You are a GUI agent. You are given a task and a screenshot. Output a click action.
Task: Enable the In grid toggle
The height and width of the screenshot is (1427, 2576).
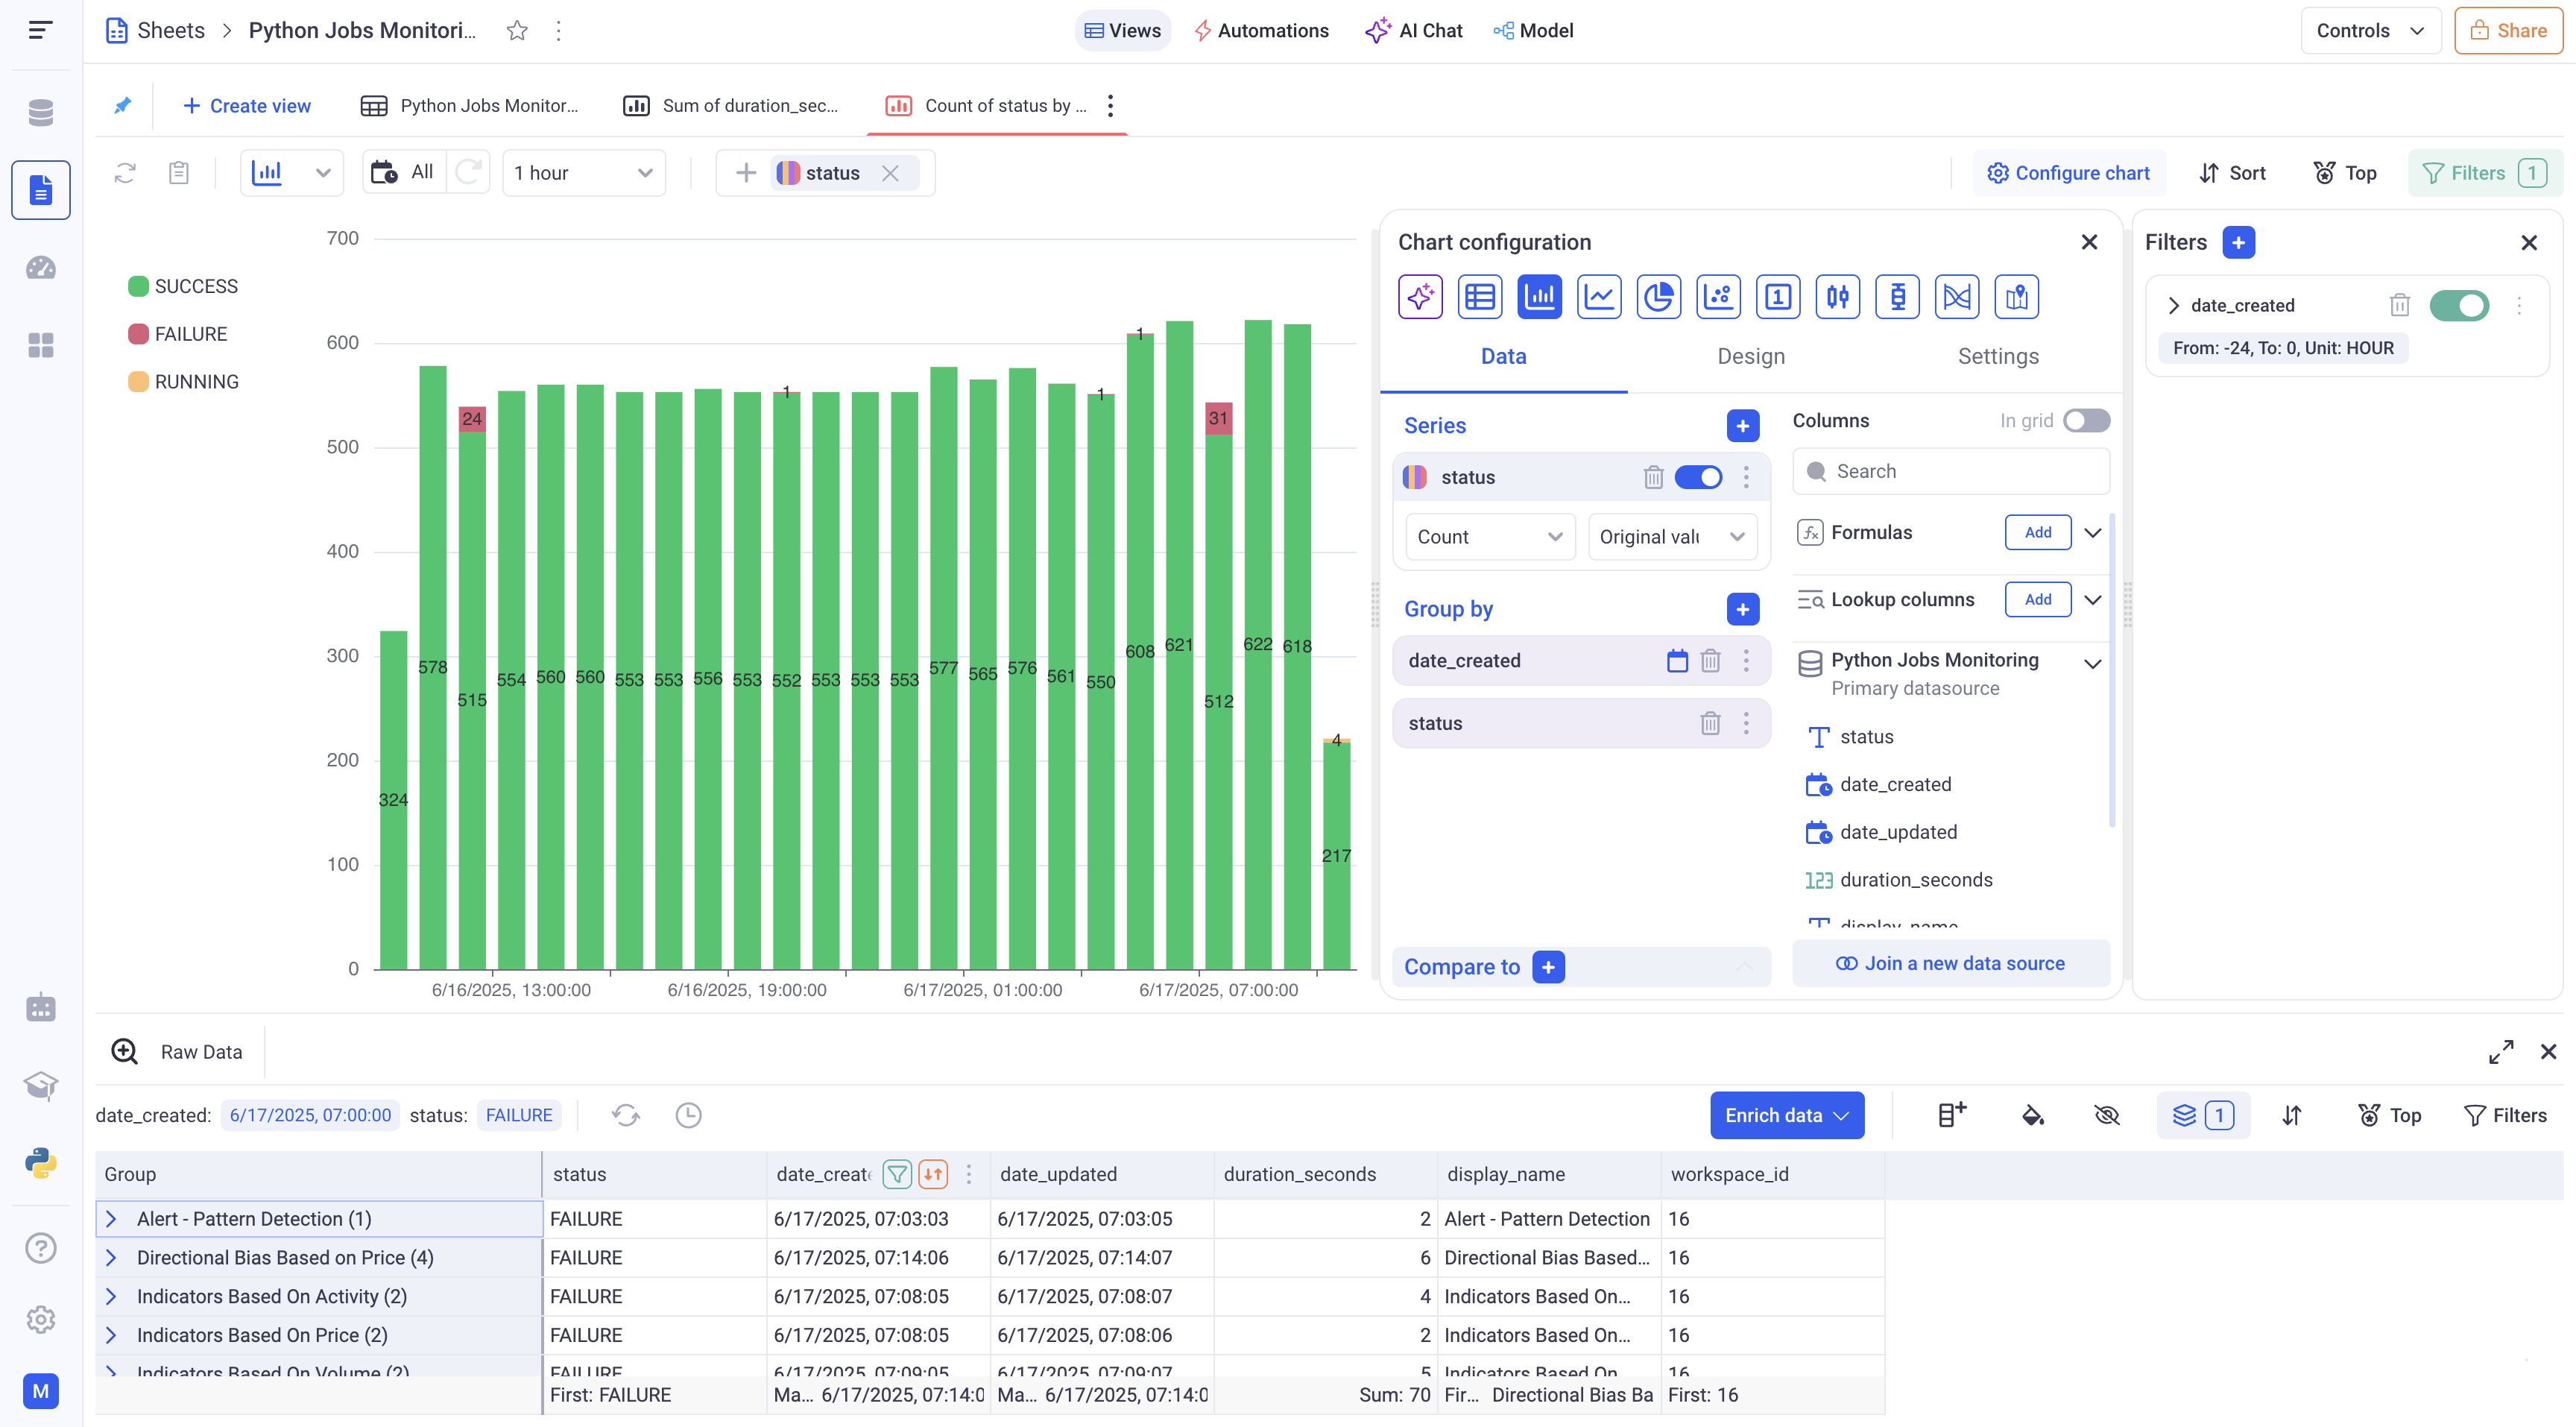click(2086, 421)
